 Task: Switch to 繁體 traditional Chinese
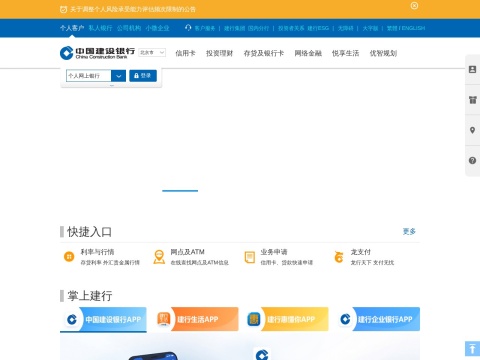click(392, 28)
